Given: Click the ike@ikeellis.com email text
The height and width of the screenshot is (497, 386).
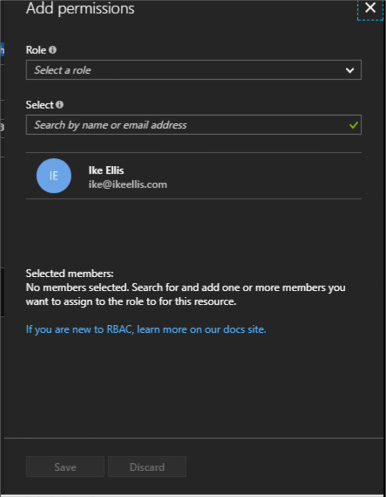Looking at the screenshot, I should 128,184.
